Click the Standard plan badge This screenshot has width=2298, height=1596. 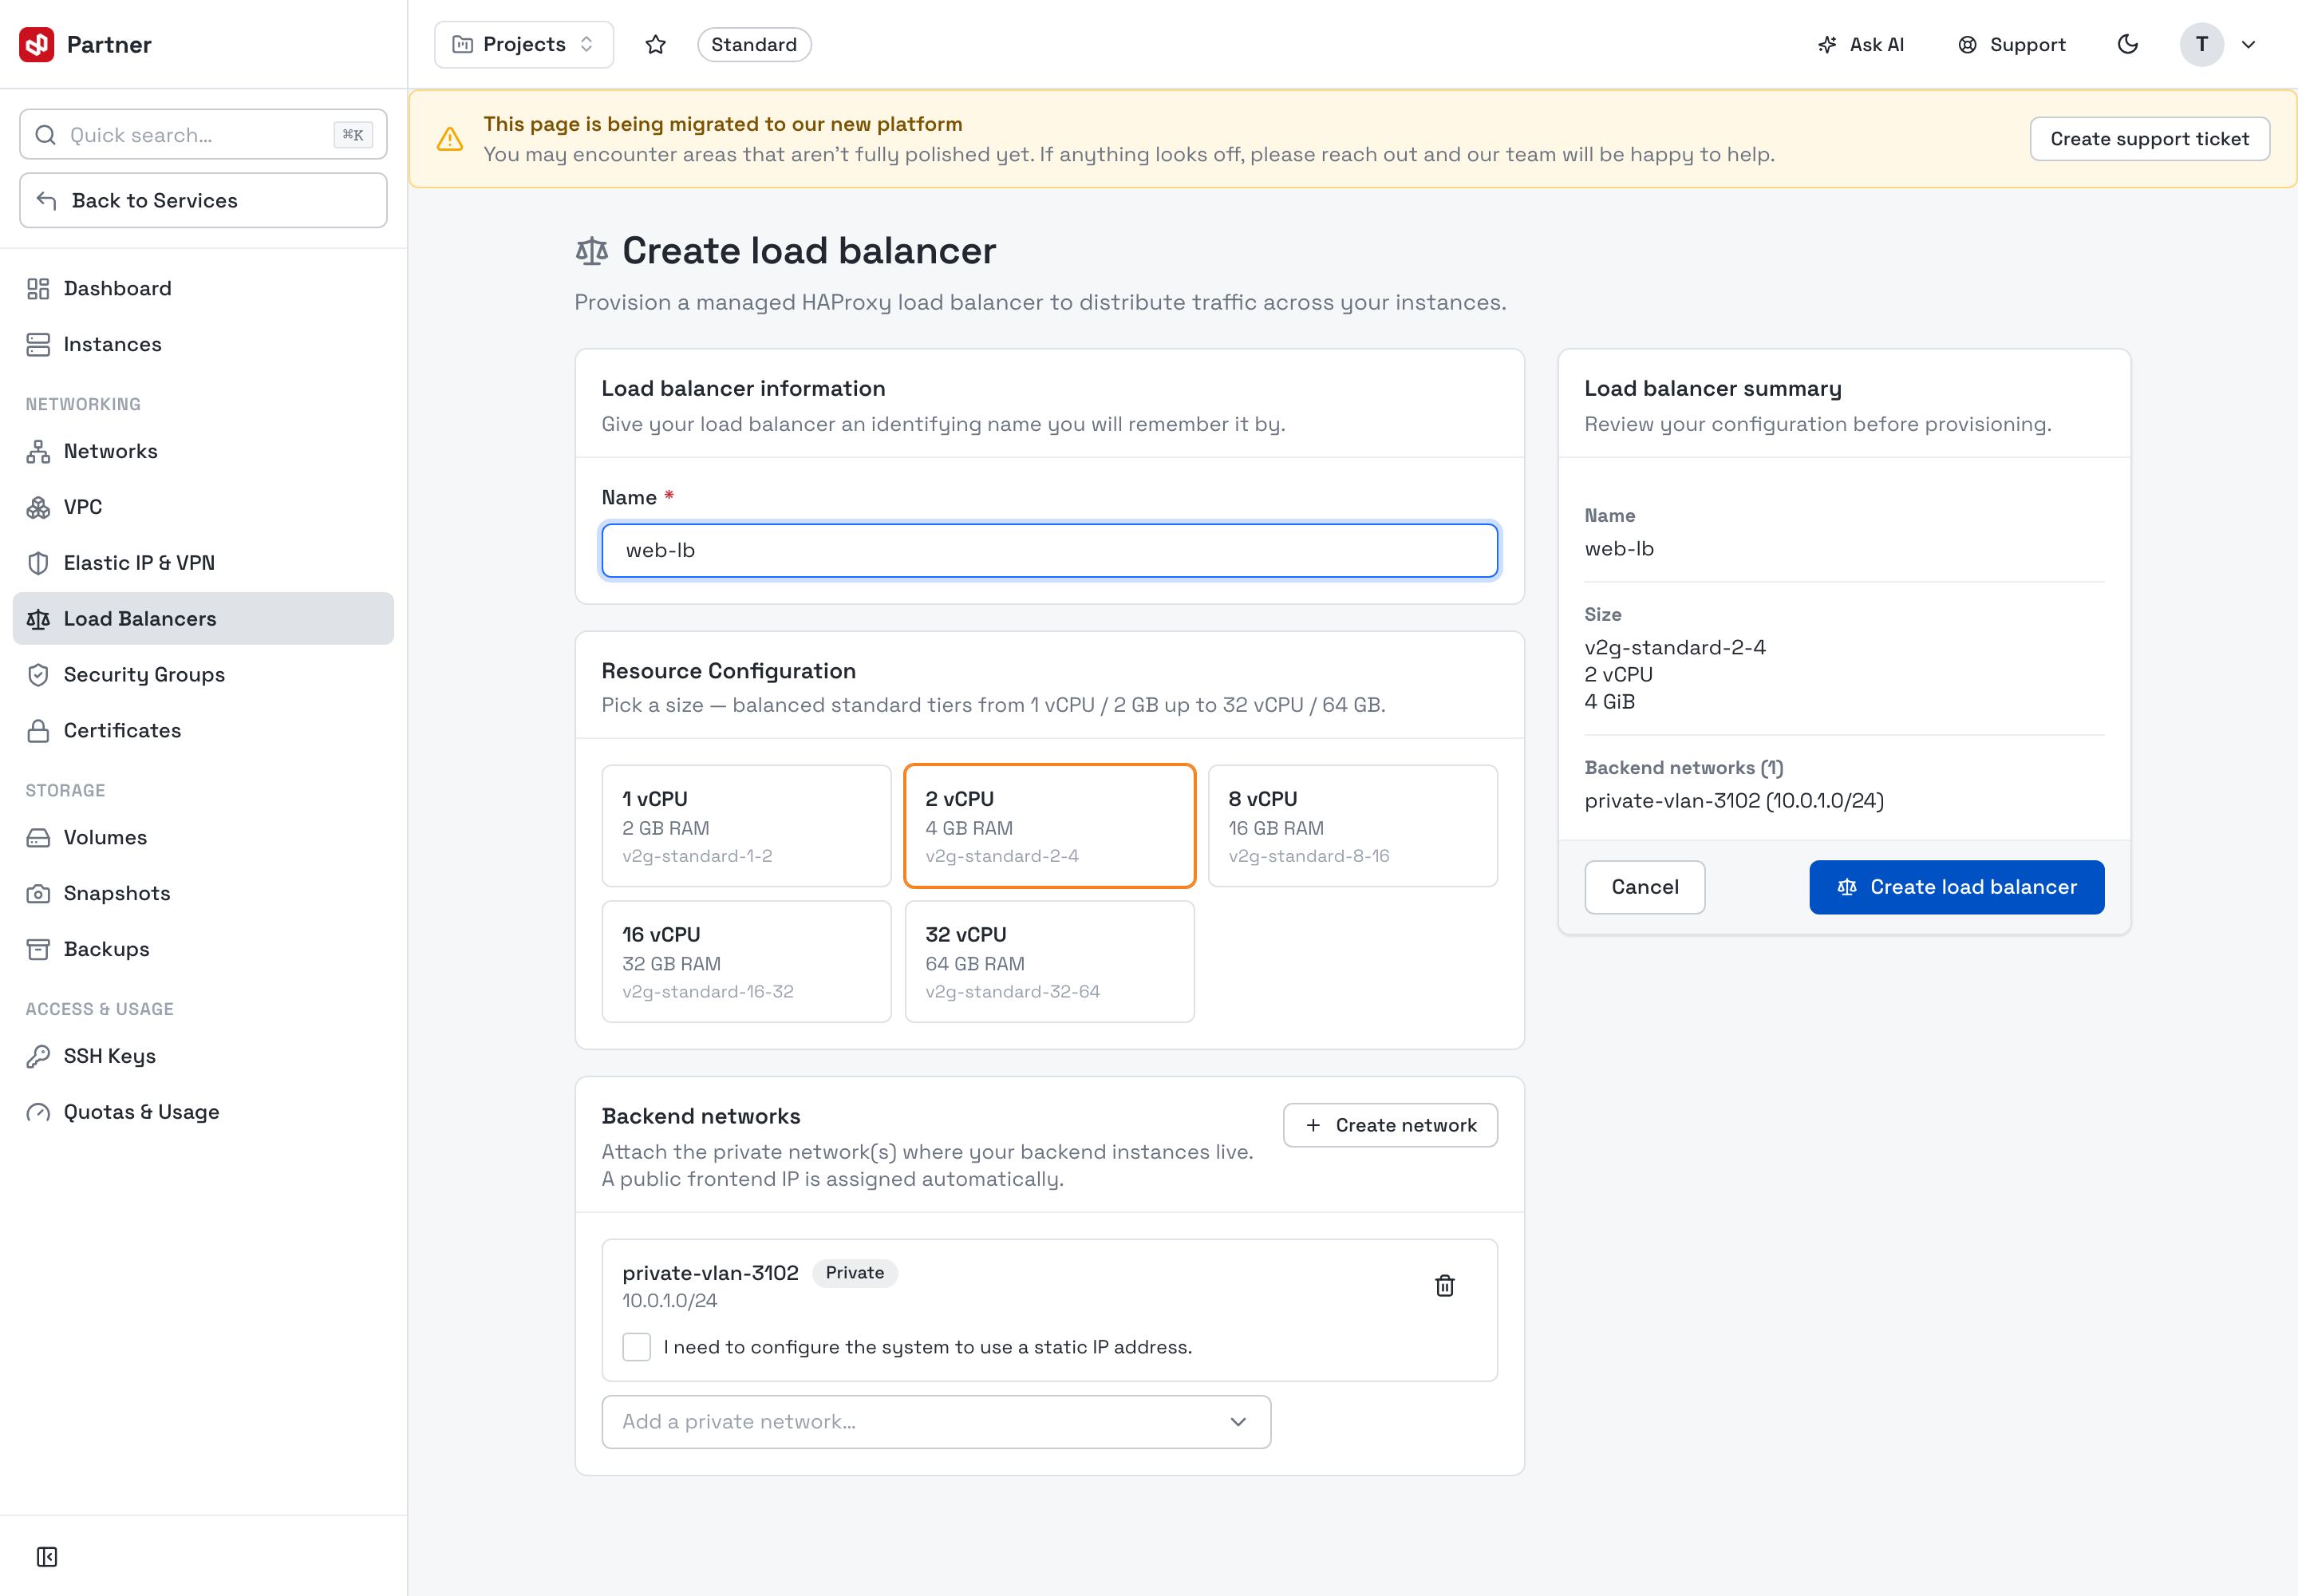[754, 44]
